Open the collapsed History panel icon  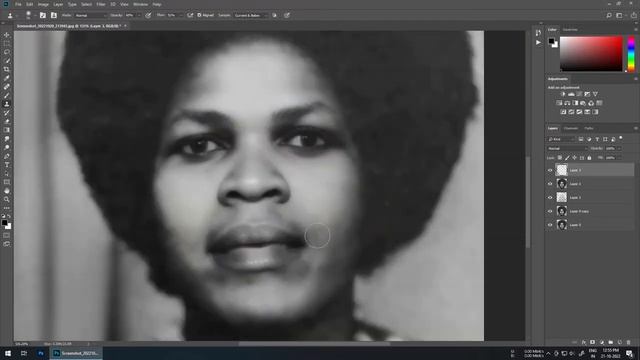(x=538, y=33)
